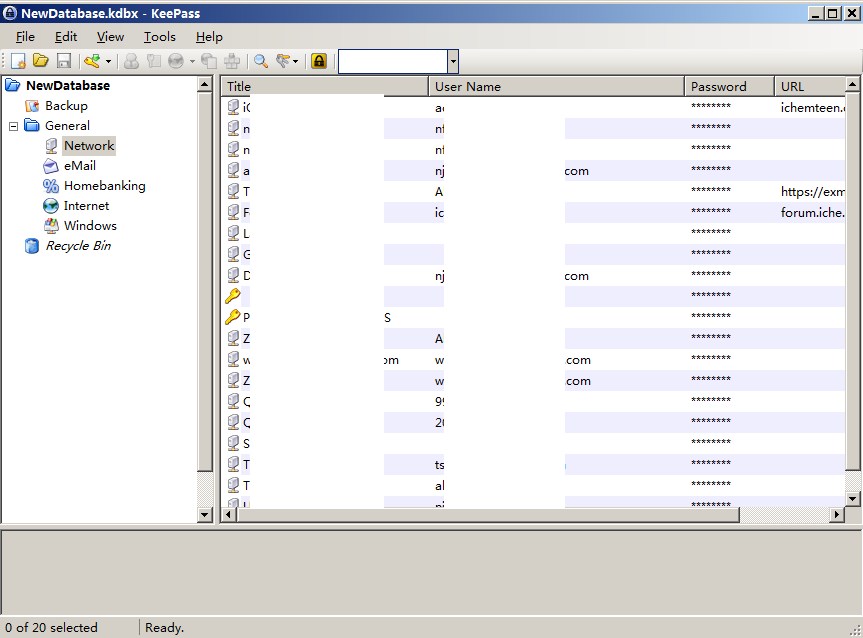Select the Windows group
Screen dimensions: 863x638
tap(90, 226)
